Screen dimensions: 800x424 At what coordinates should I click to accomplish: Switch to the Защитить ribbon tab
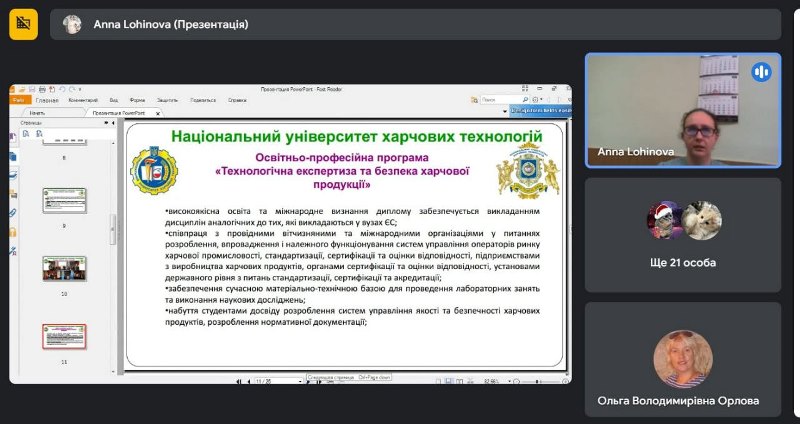[167, 100]
